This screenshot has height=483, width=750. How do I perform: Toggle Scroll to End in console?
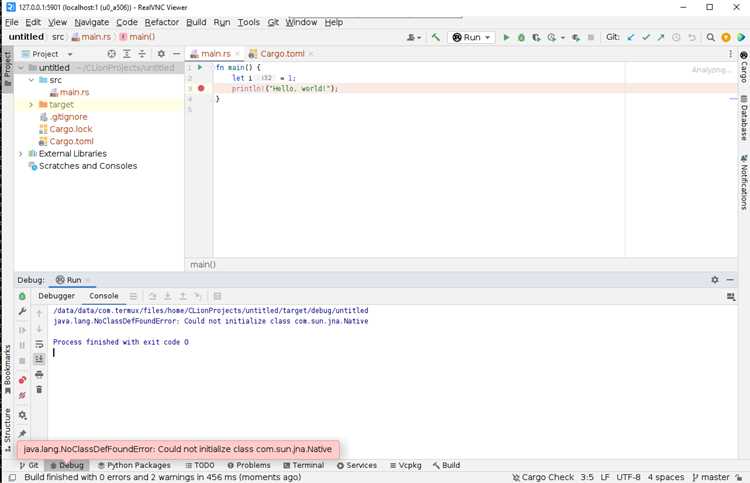[39, 359]
